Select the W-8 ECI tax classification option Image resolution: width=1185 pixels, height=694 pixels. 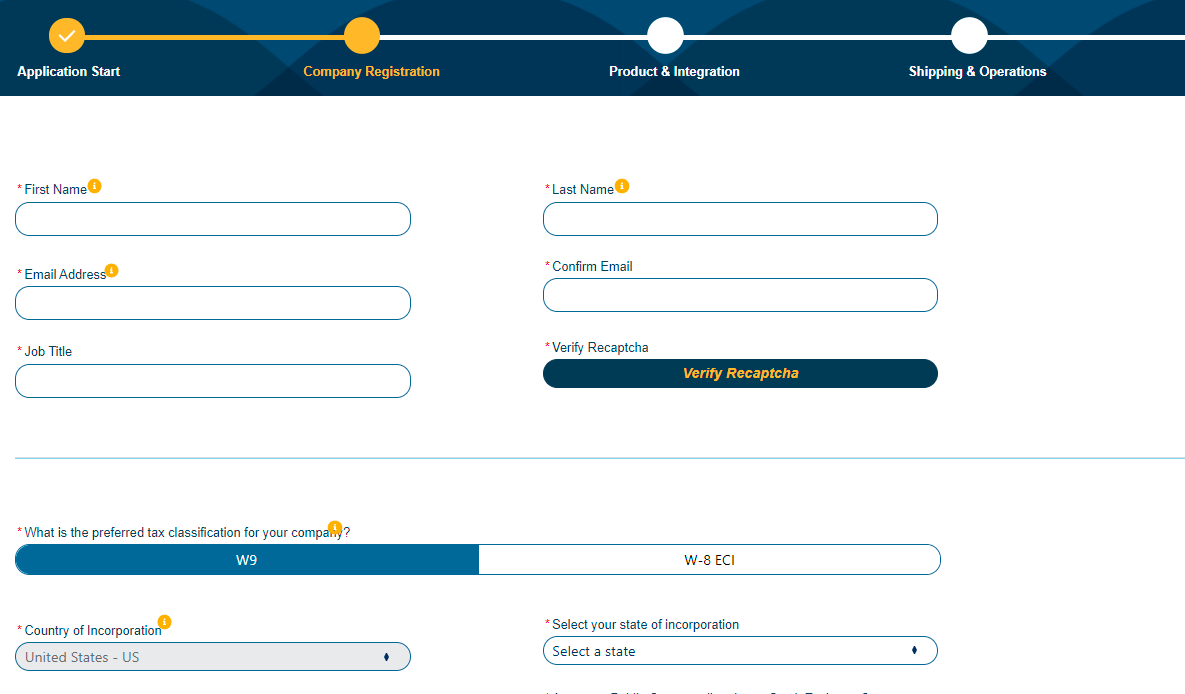click(709, 560)
